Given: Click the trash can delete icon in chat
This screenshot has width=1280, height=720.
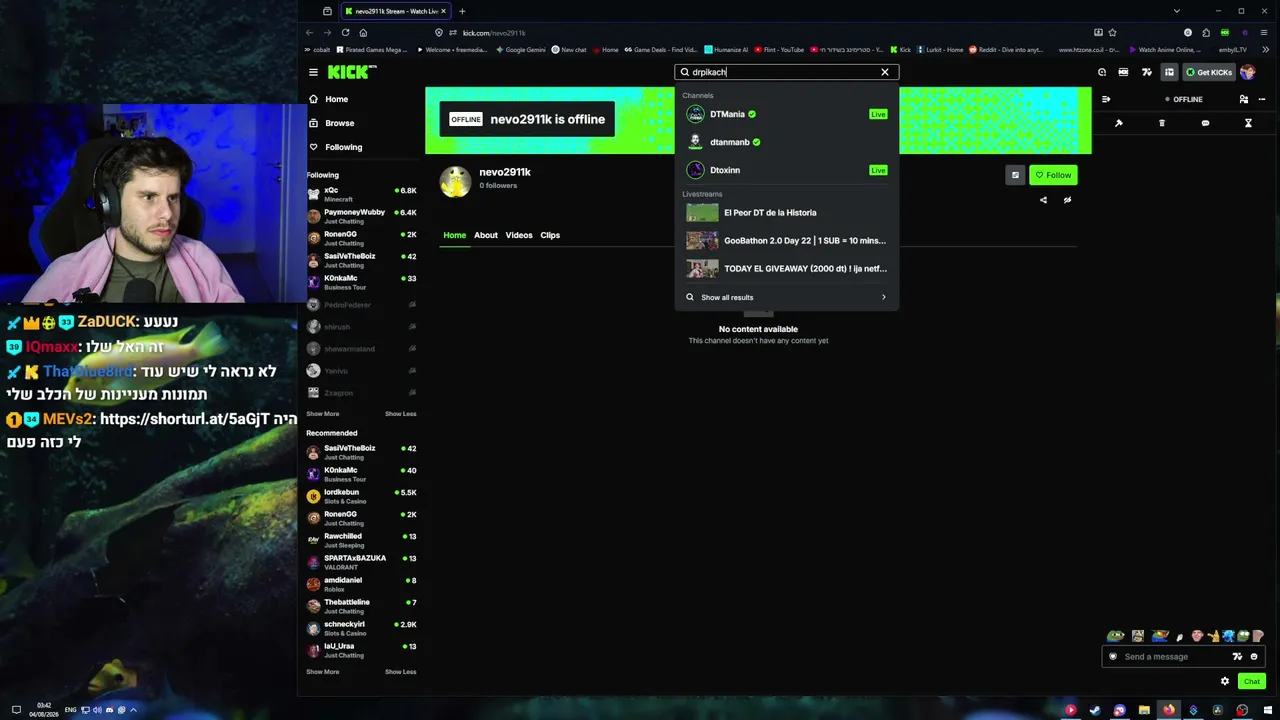Looking at the screenshot, I should (1162, 123).
